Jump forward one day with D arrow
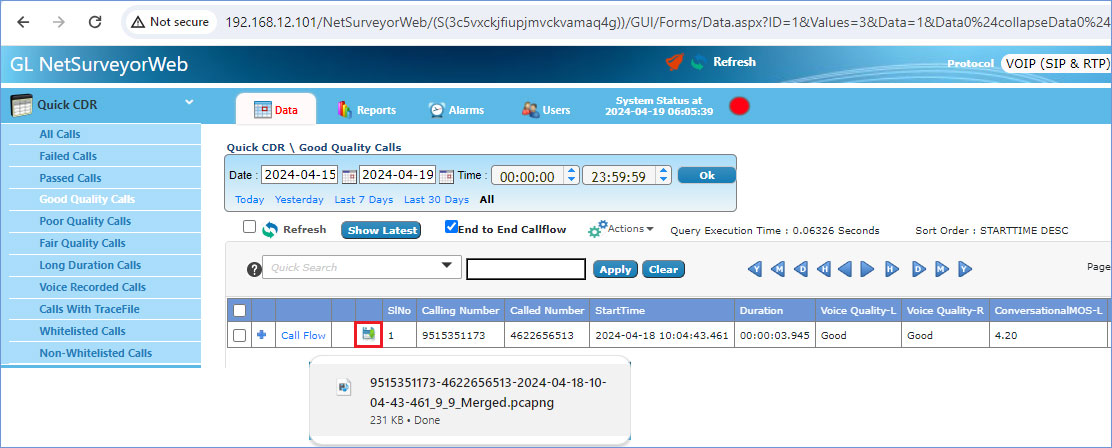The width and height of the screenshot is (1112, 448). point(919,269)
